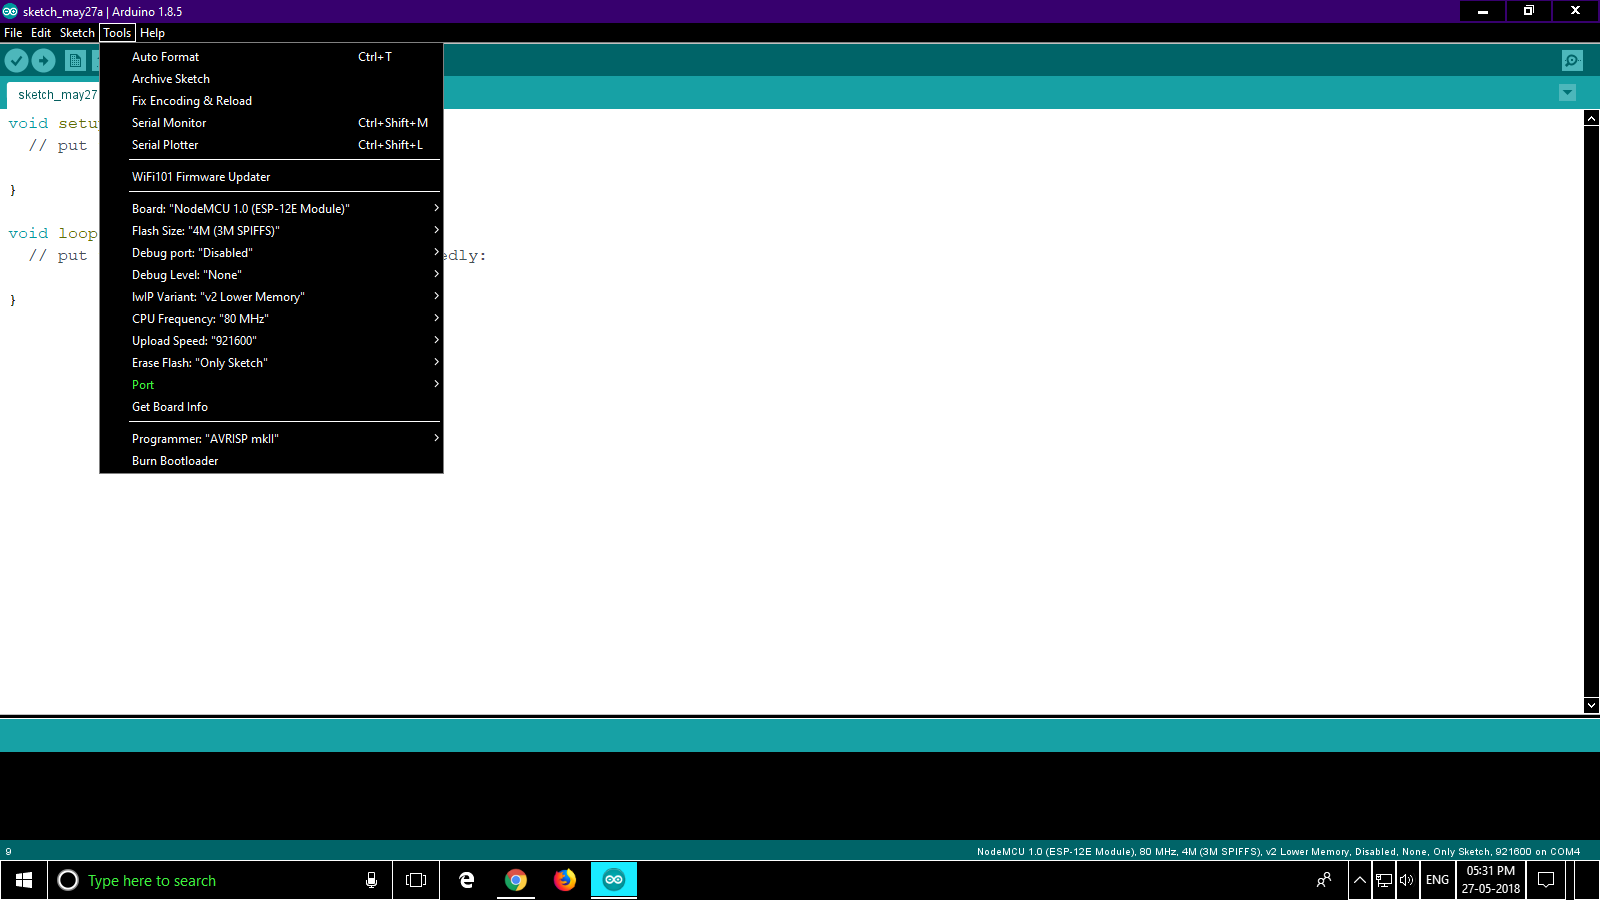Screen dimensions: 1600x900
Task: Select Fix Encoding & Reload
Action: (271, 101)
